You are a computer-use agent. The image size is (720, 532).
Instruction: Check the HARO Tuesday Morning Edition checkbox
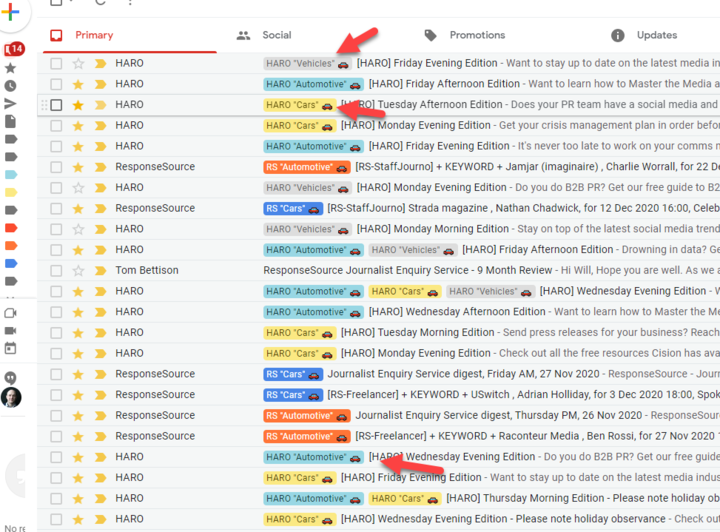click(56, 333)
